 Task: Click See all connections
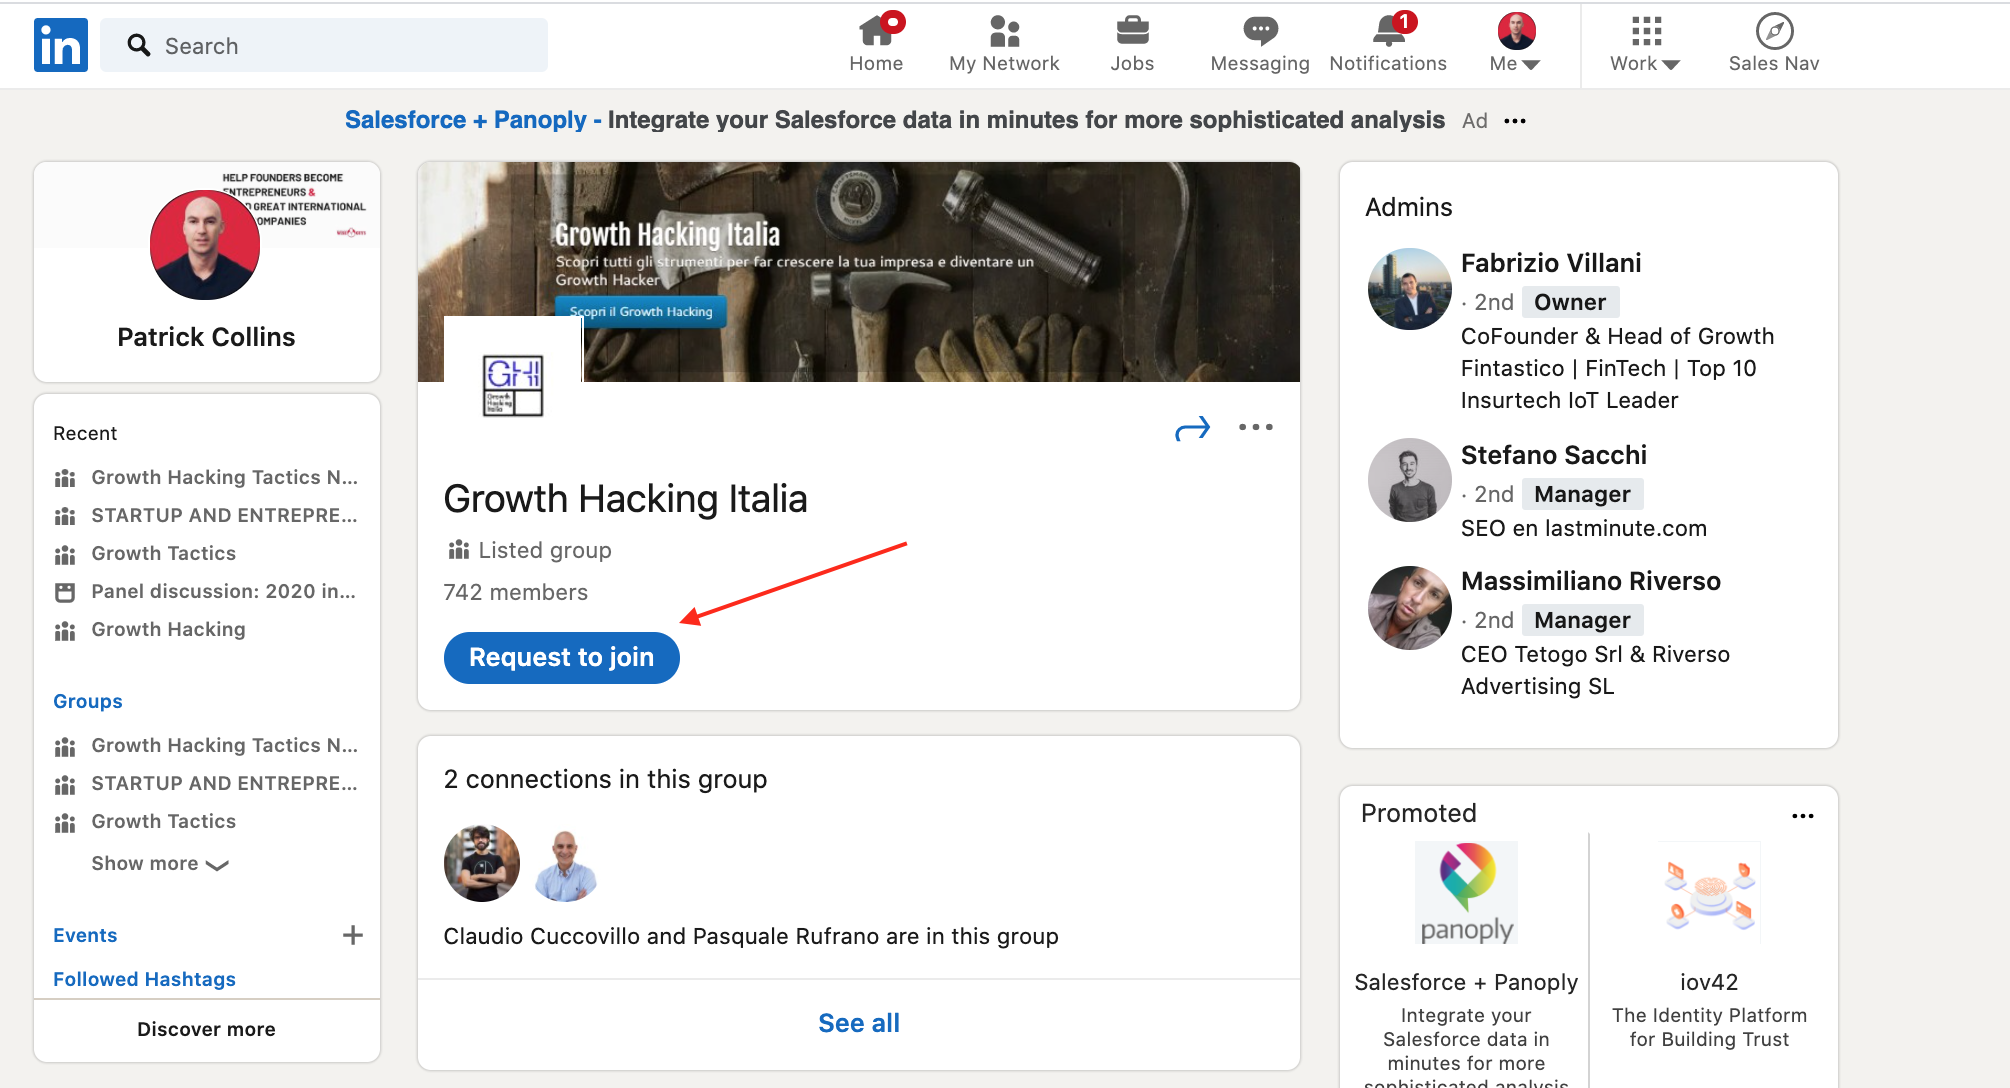859,1024
